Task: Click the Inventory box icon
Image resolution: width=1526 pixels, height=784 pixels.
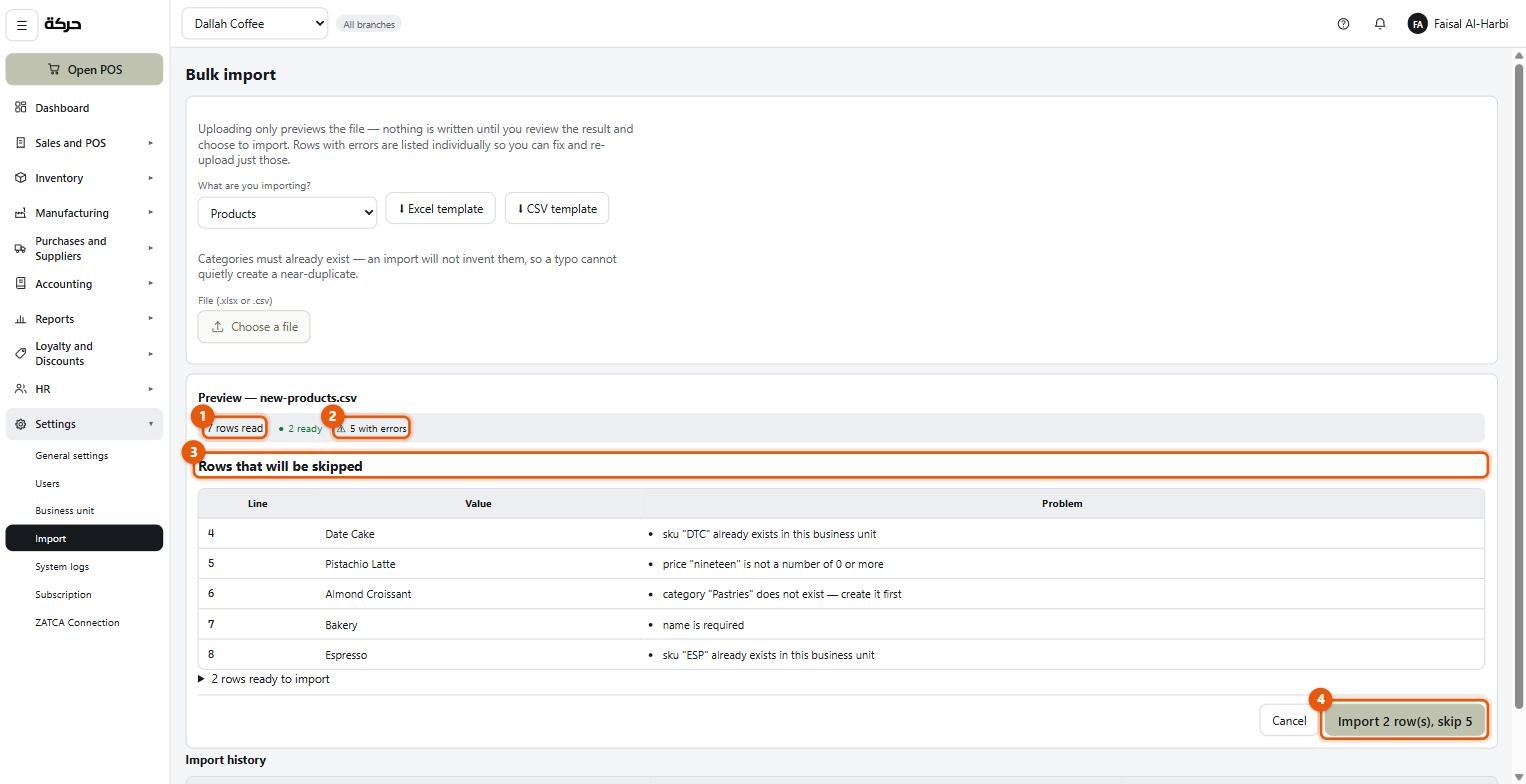Action: pyautogui.click(x=20, y=178)
